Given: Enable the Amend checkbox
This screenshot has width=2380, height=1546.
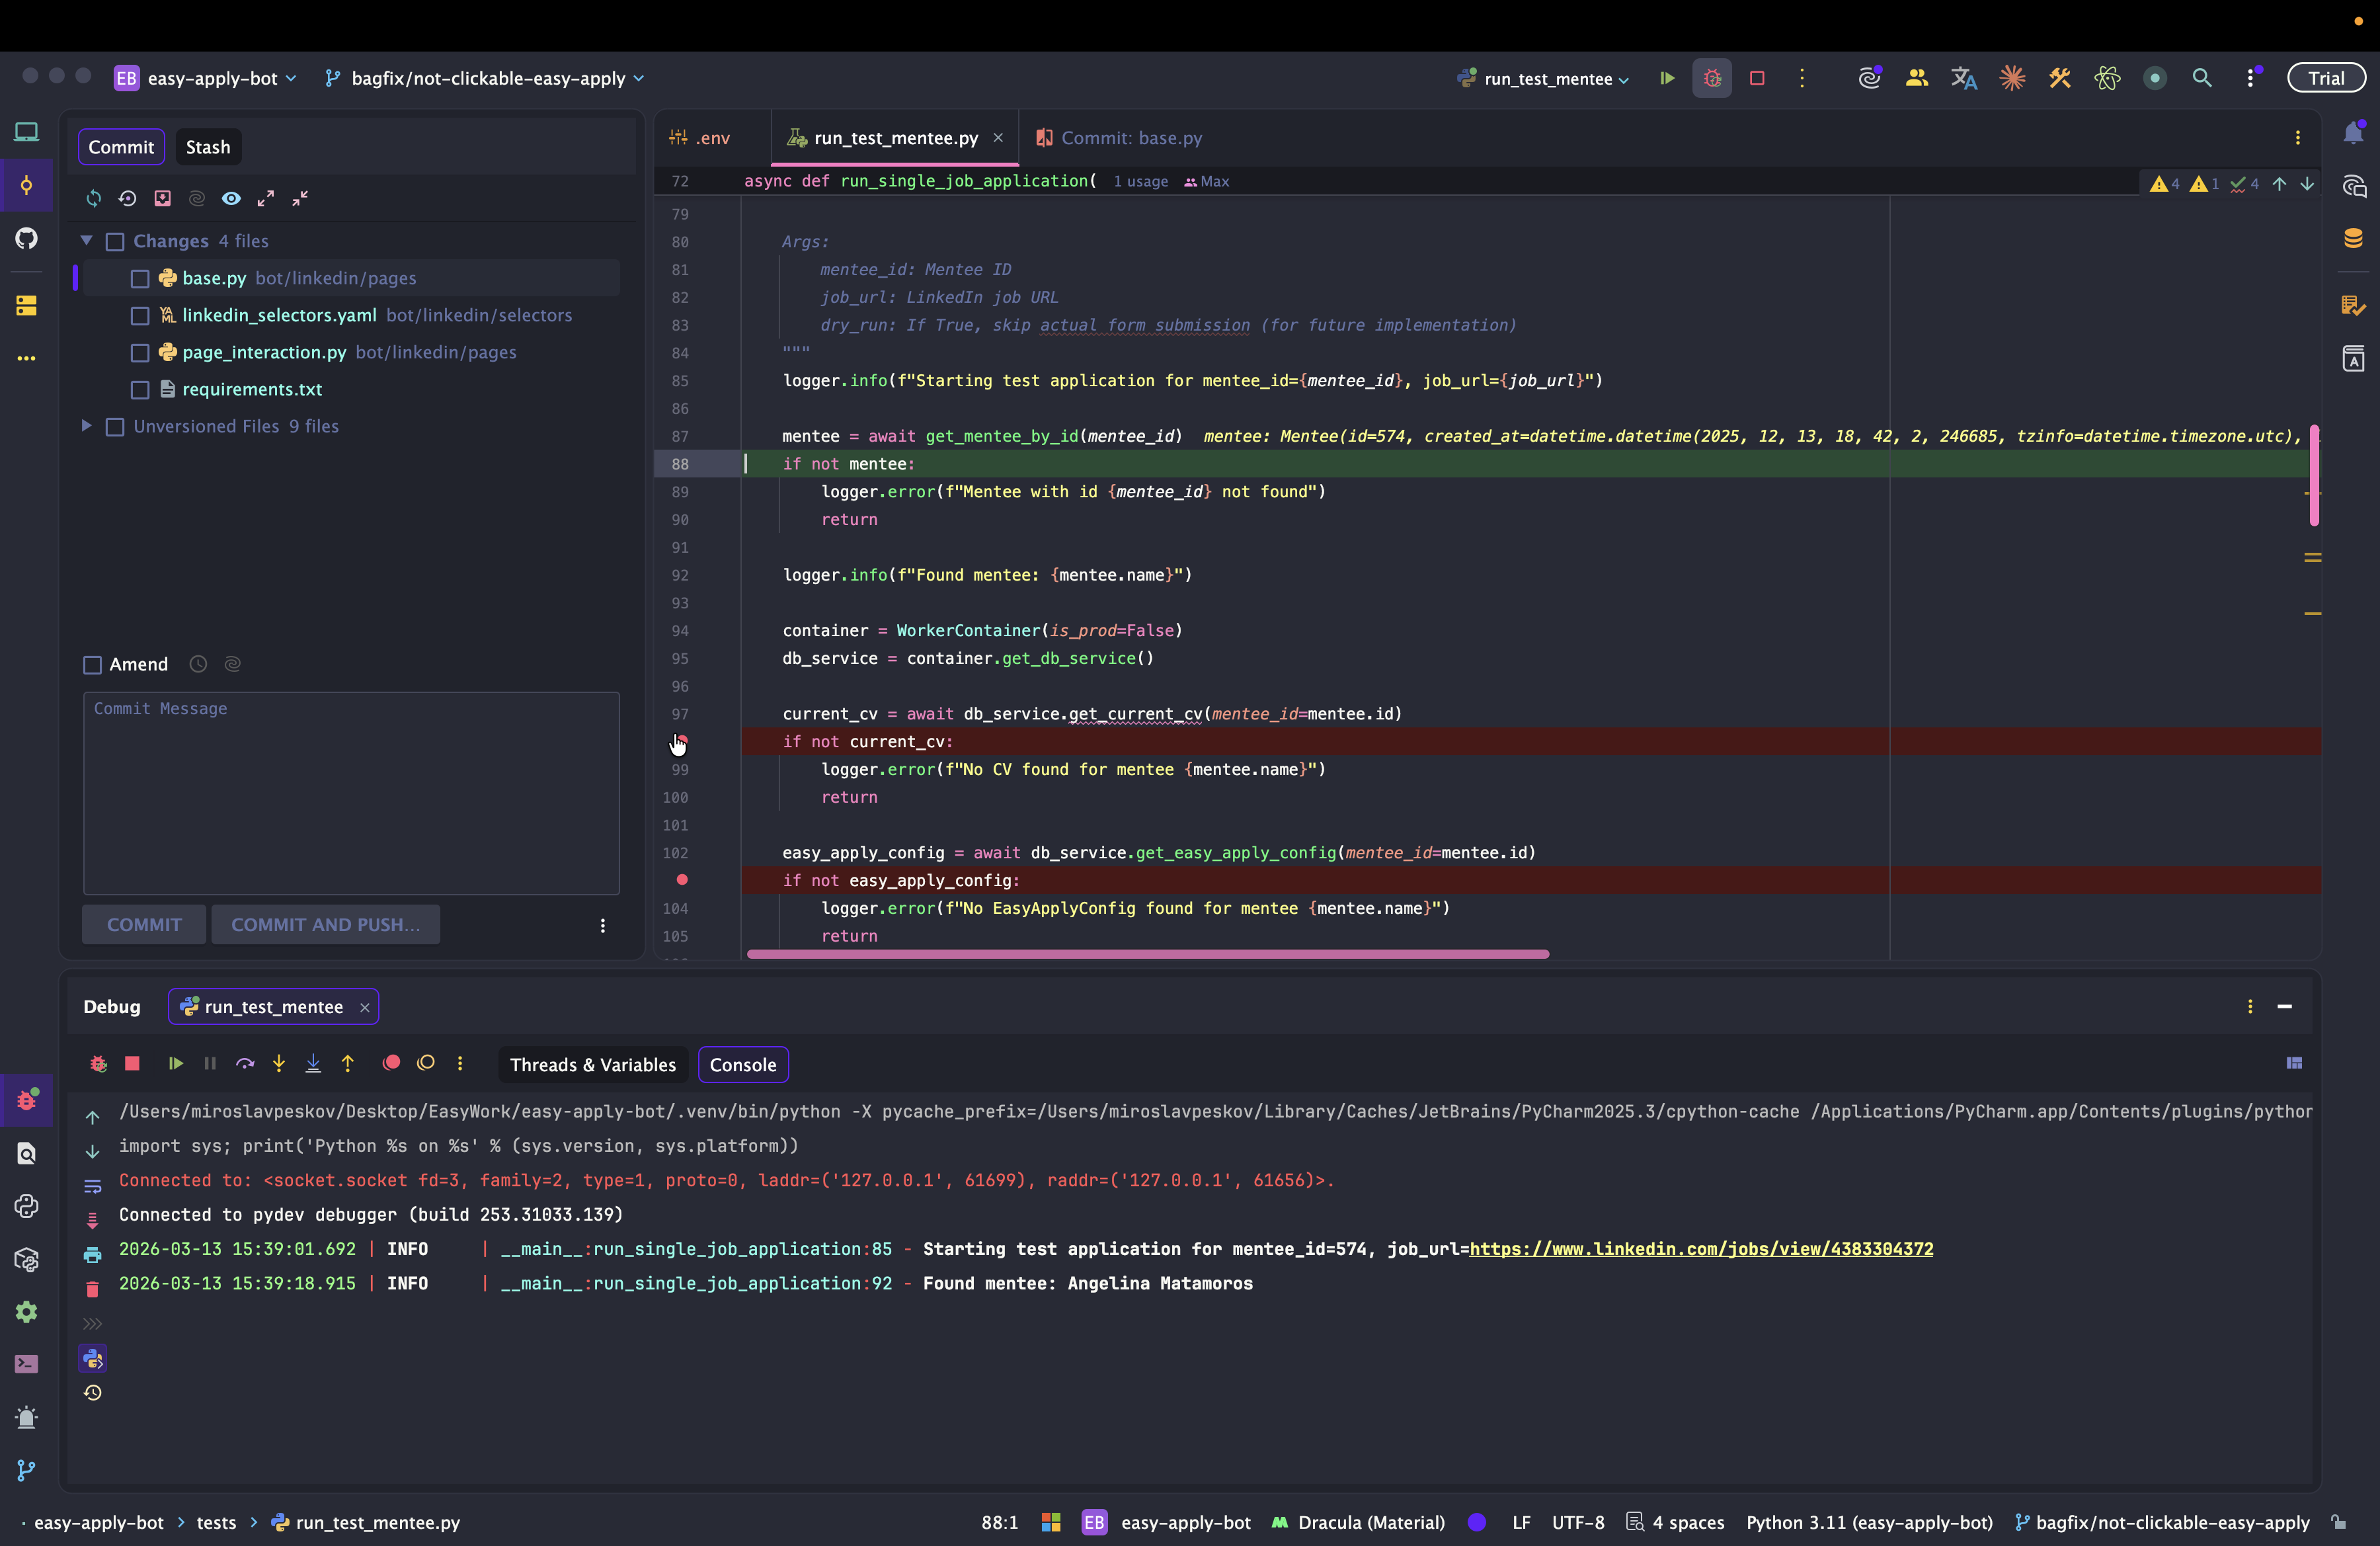Looking at the screenshot, I should click(93, 665).
